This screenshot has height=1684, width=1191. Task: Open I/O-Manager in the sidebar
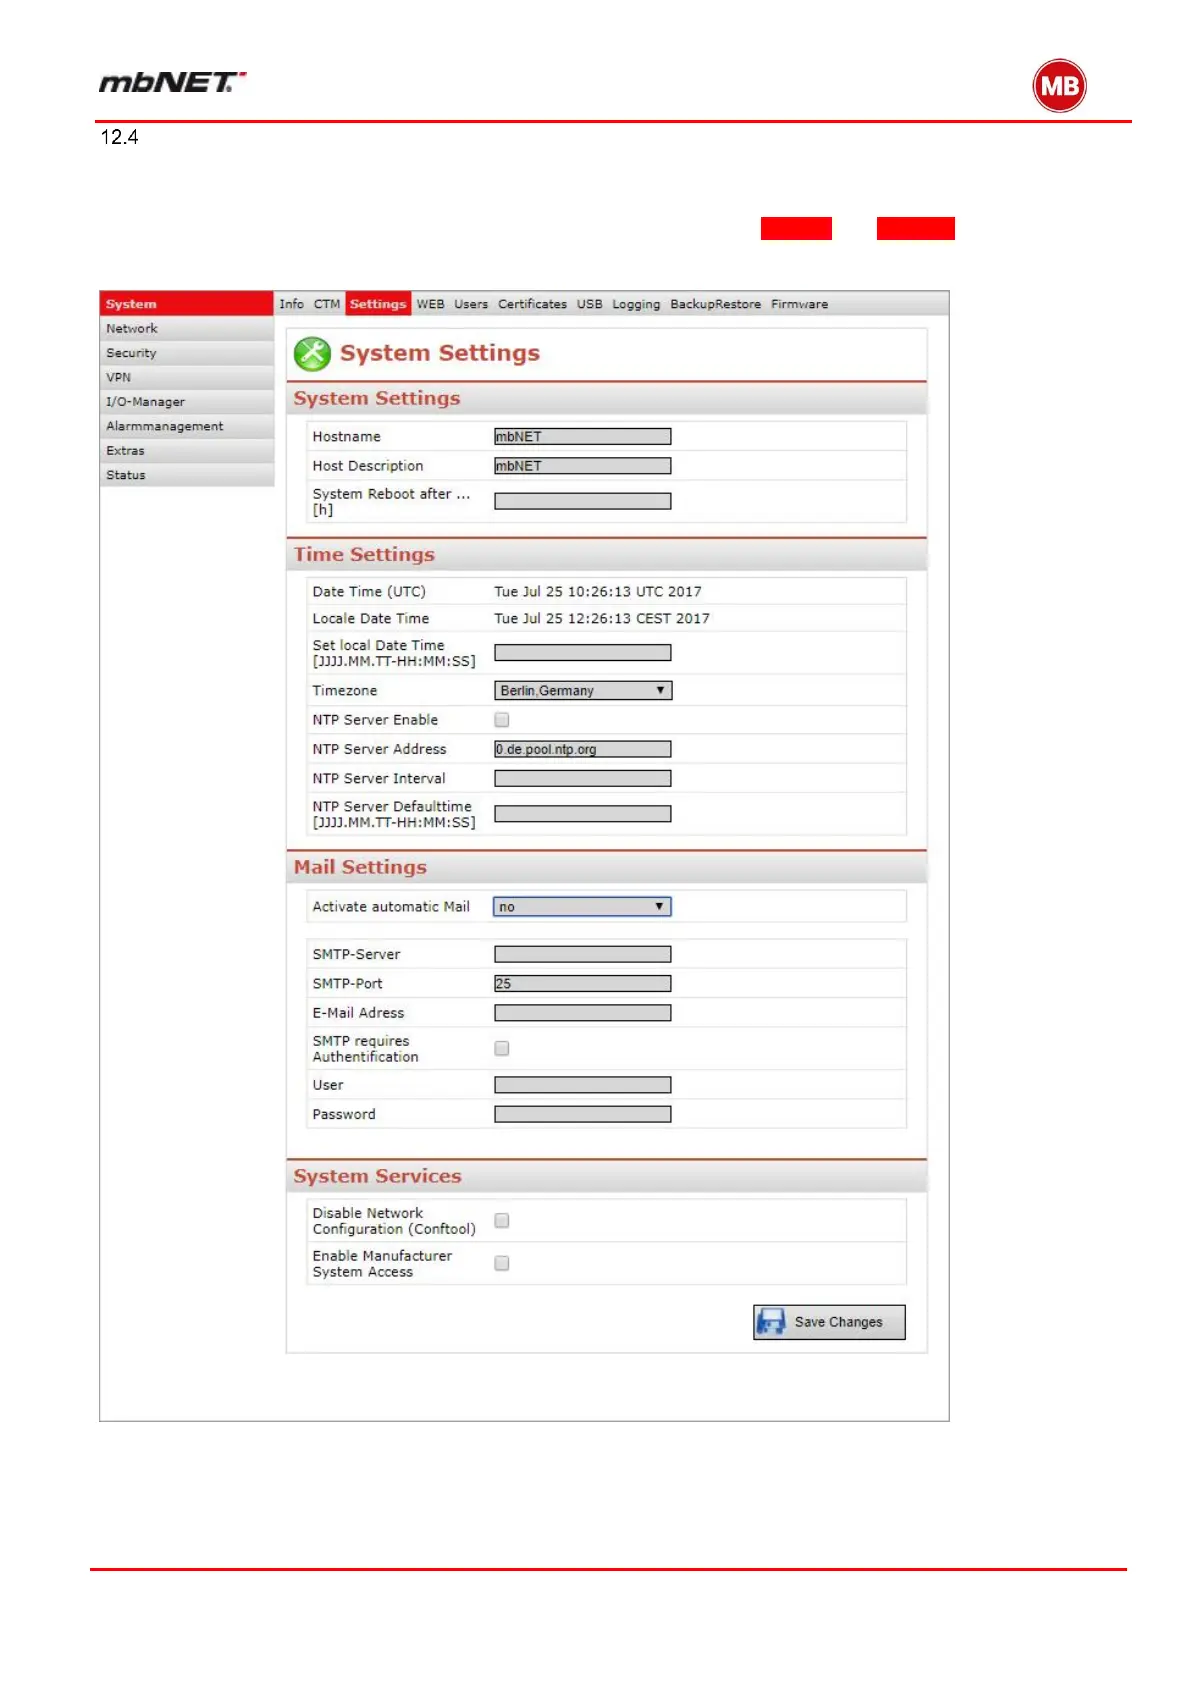click(187, 402)
